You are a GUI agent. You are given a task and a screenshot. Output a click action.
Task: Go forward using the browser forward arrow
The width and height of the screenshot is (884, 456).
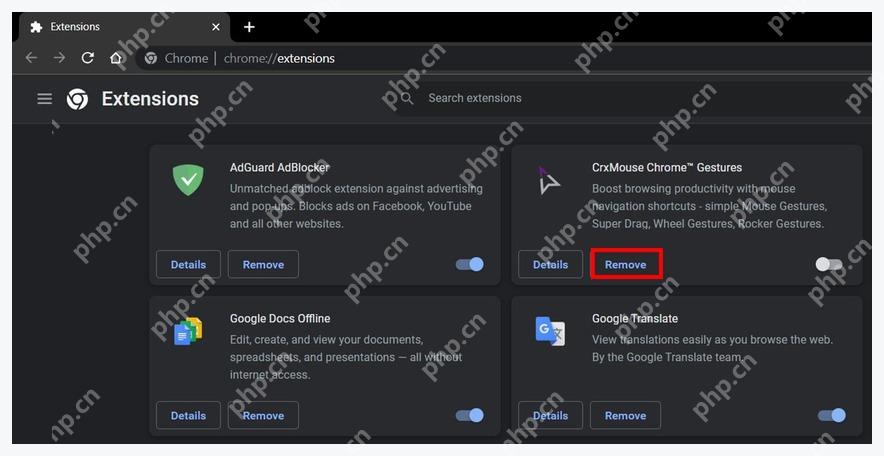[59, 57]
